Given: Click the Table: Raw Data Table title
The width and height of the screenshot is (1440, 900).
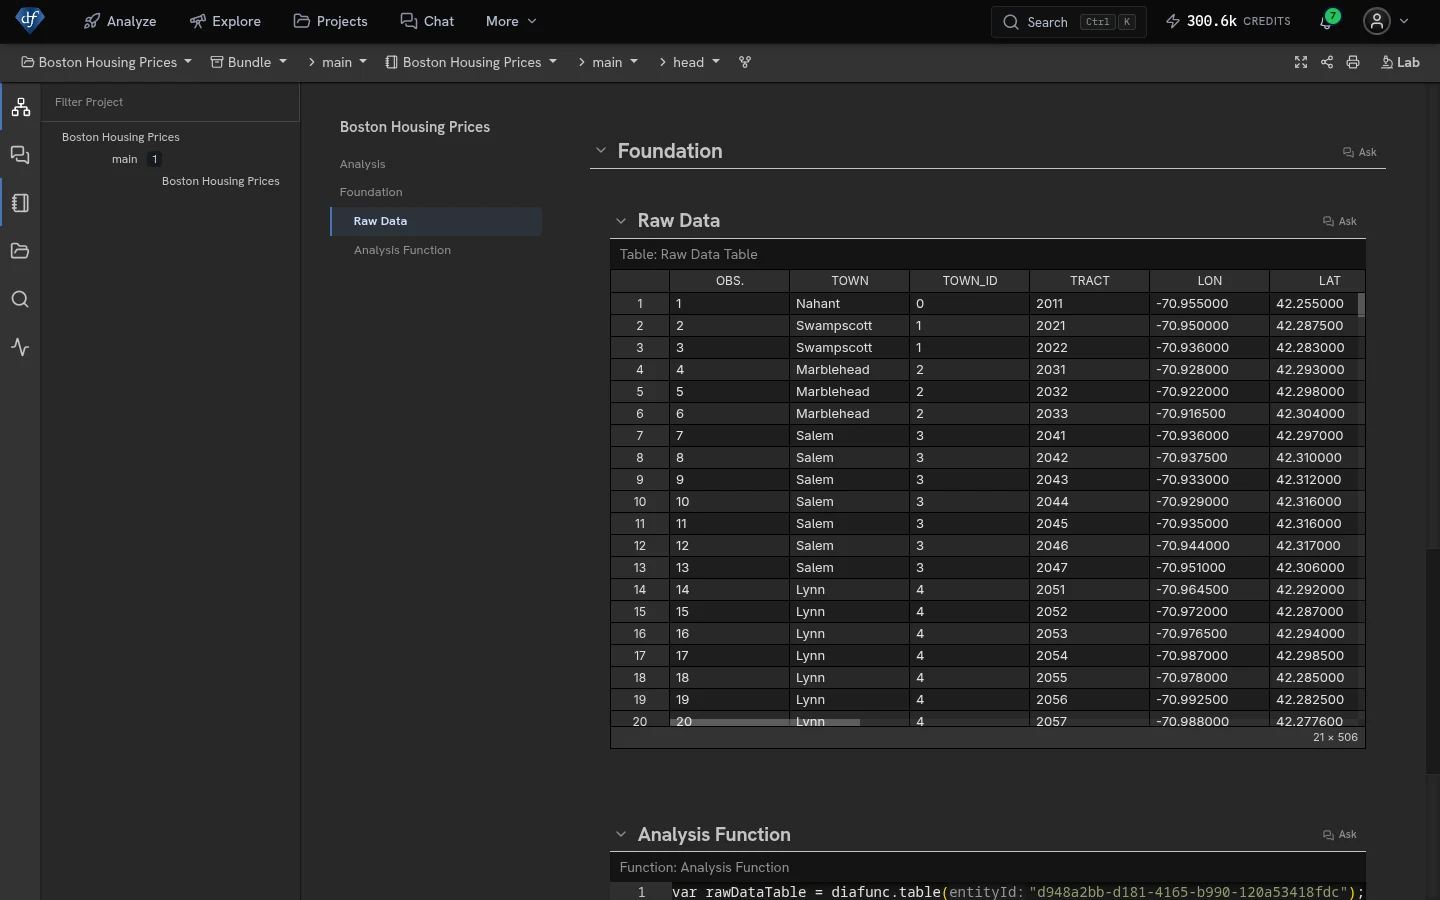Looking at the screenshot, I should [x=689, y=254].
